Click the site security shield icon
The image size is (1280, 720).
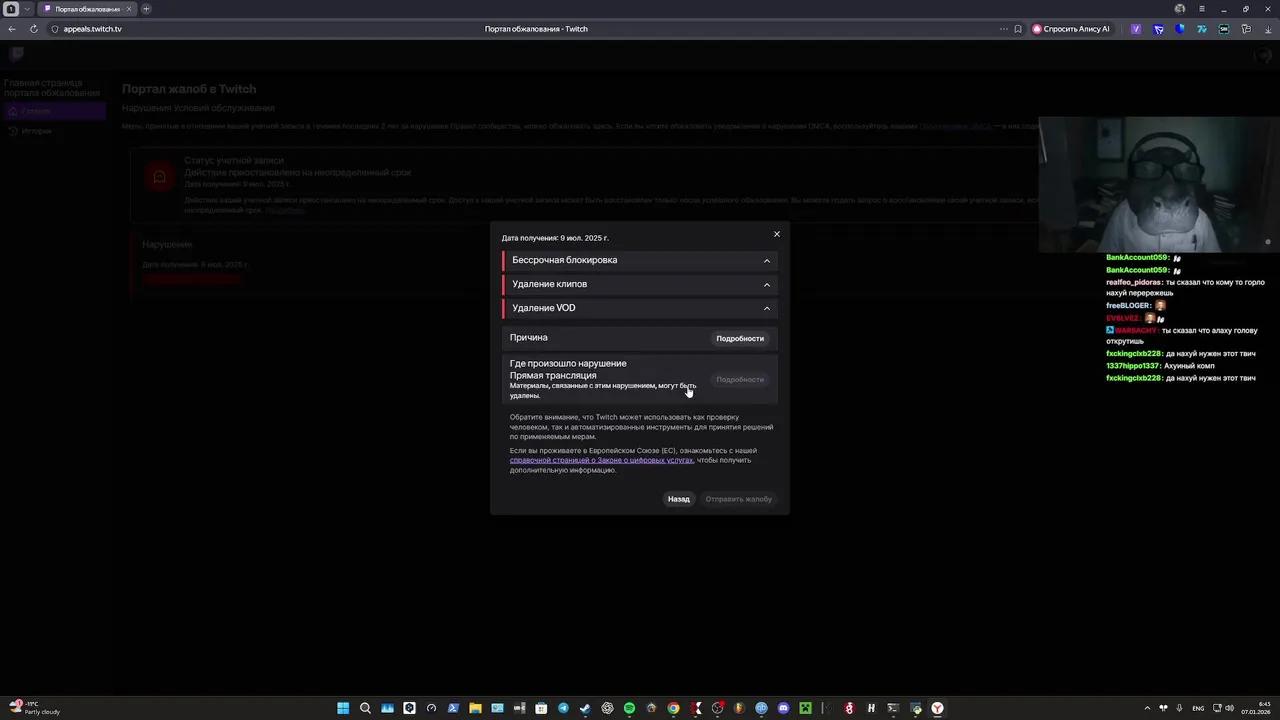click(55, 29)
